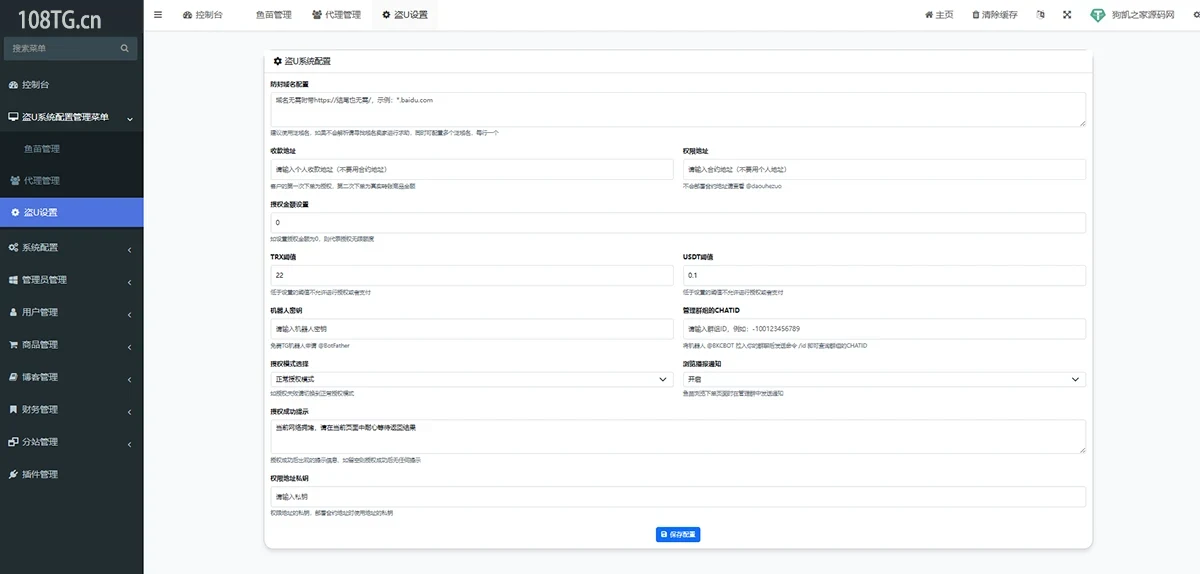This screenshot has width=1200, height=574.
Task: Click the green Tether avatar icon
Action: coord(1098,15)
